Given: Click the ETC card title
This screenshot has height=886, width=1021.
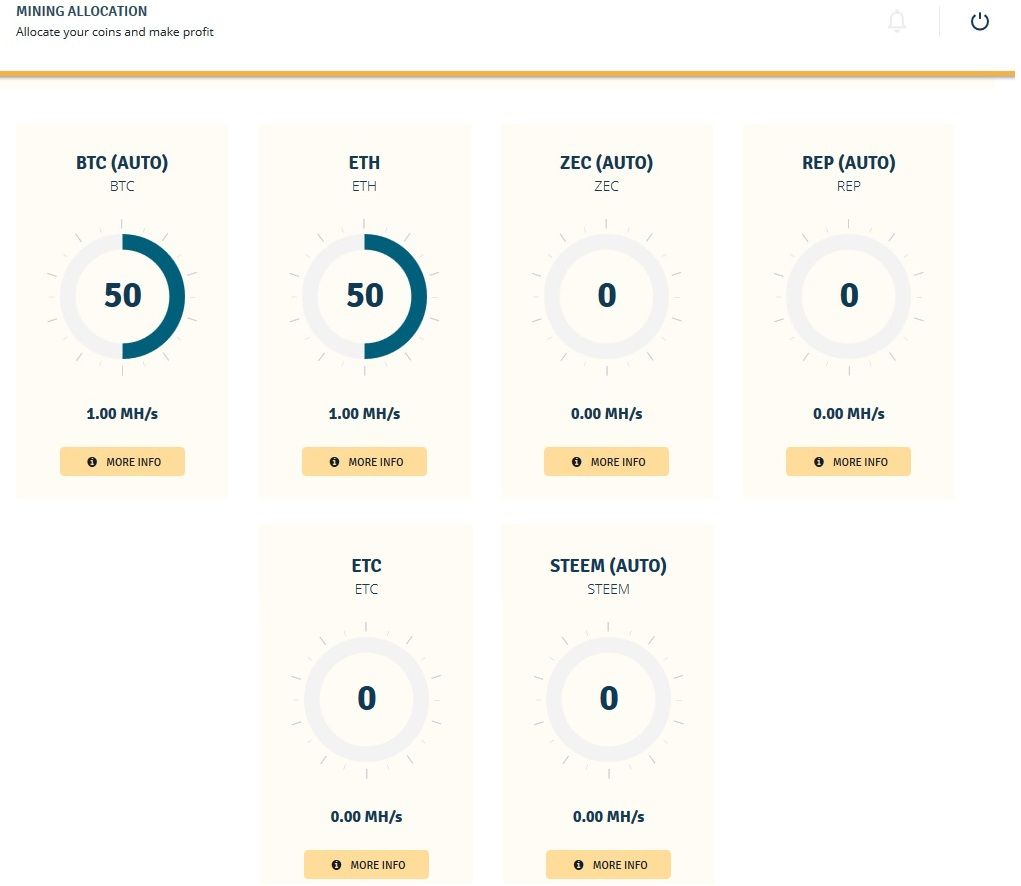Looking at the screenshot, I should [367, 566].
